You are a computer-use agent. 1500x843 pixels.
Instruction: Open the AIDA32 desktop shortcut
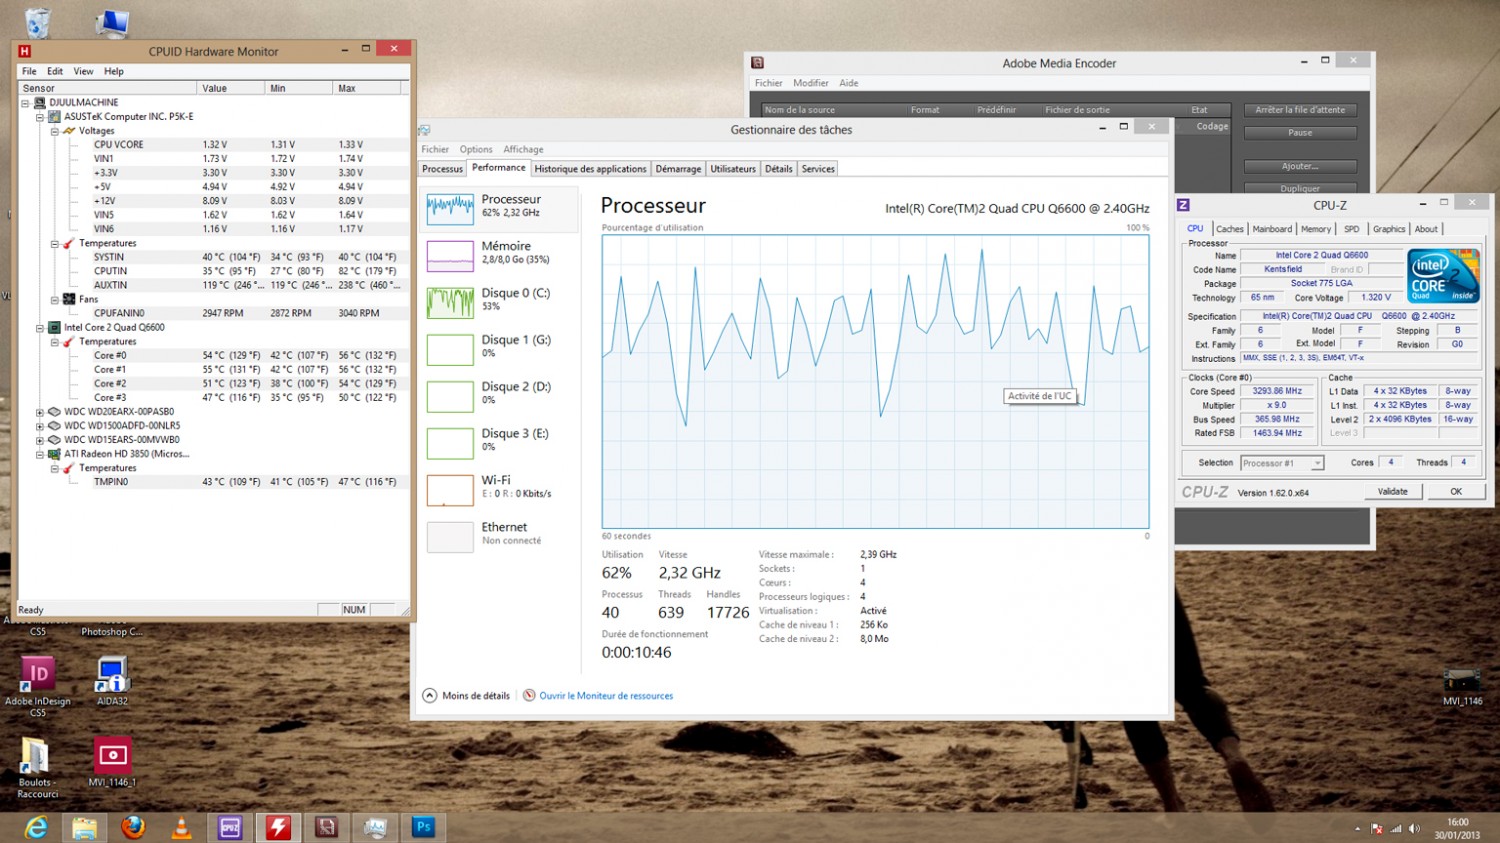[112, 677]
